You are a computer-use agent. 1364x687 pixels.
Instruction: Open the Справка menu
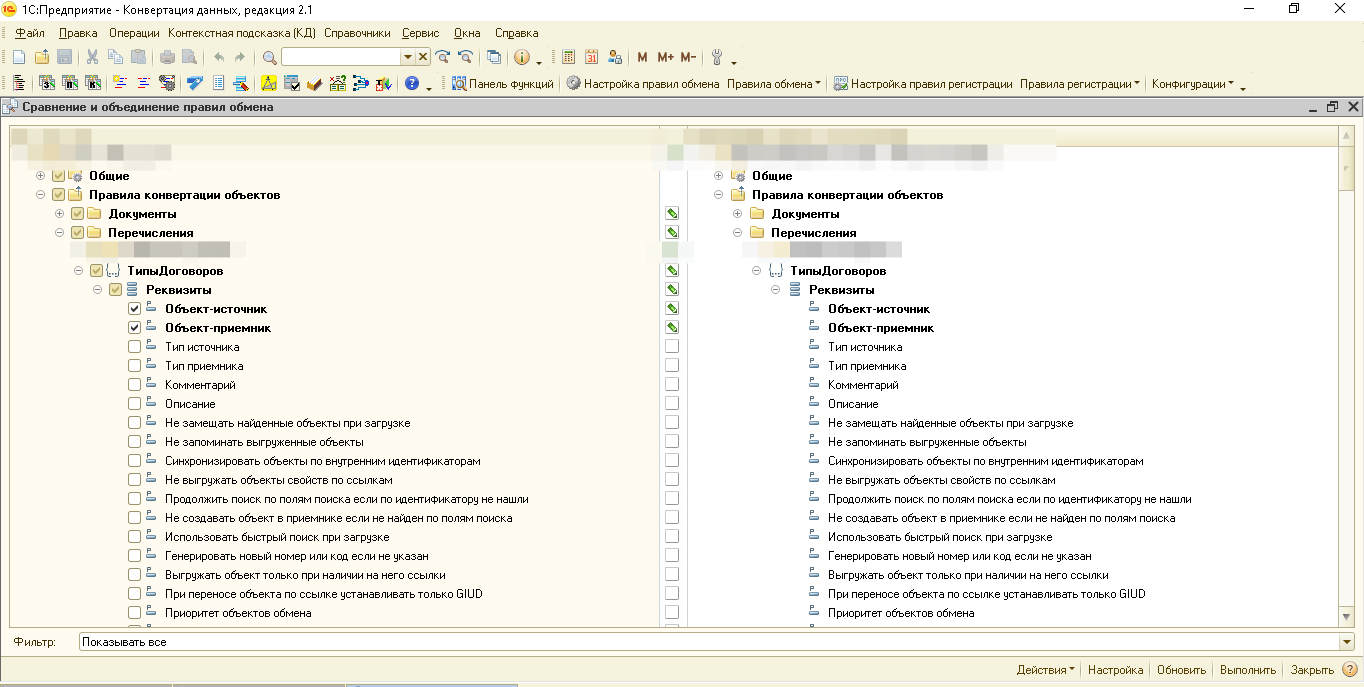[516, 33]
